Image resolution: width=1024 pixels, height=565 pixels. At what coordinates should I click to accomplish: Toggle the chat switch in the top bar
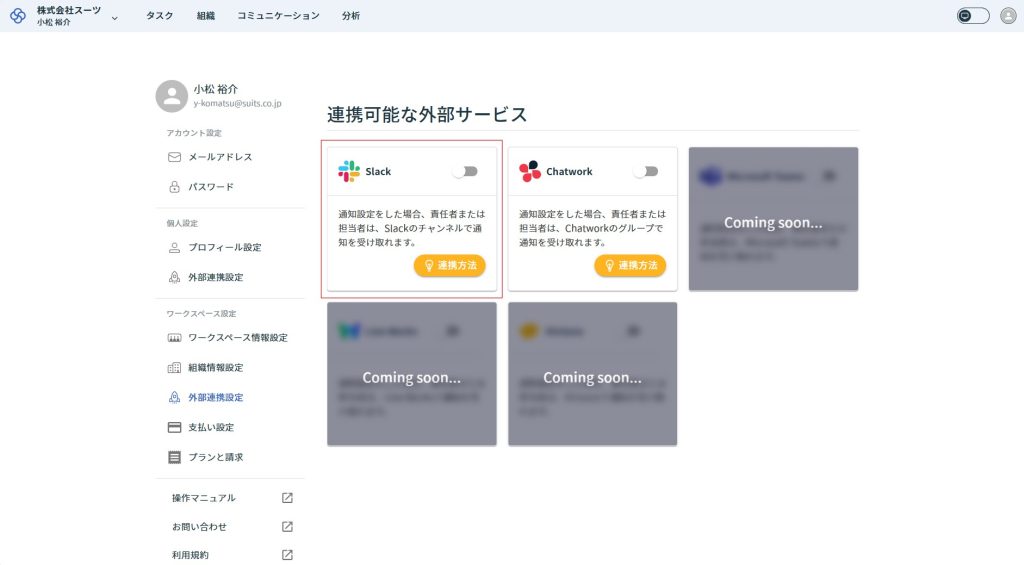pyautogui.click(x=972, y=16)
